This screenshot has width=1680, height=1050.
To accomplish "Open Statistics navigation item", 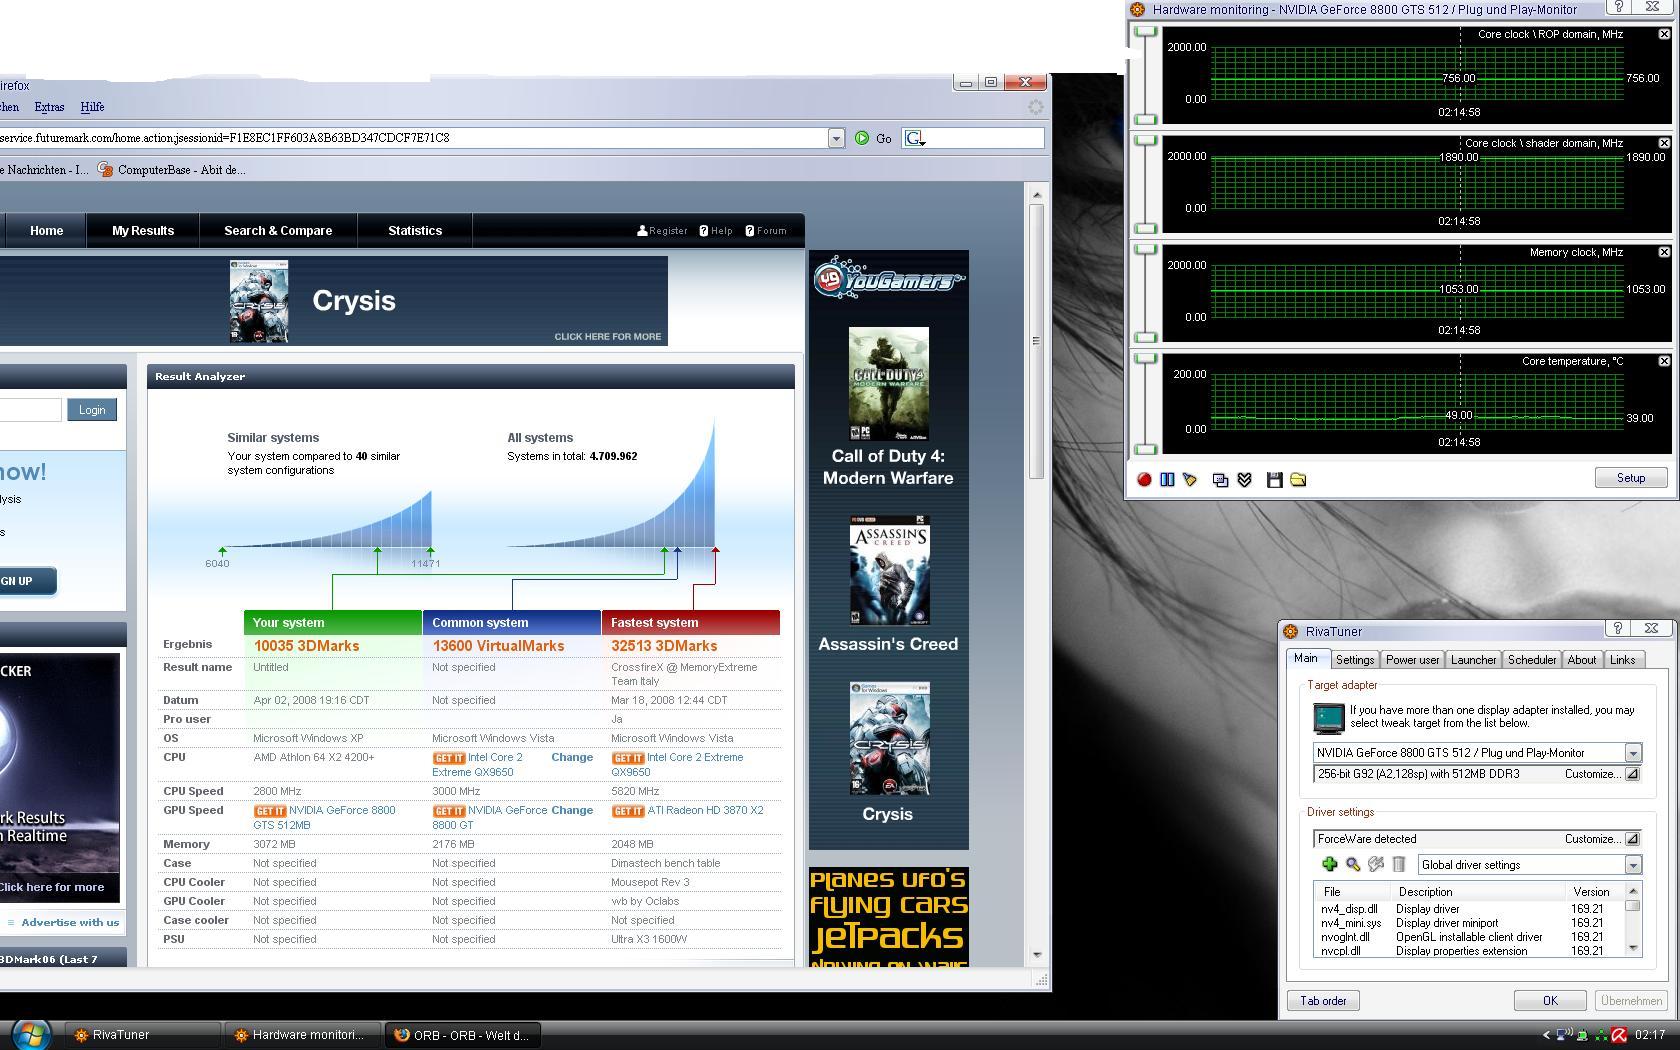I will (415, 231).
